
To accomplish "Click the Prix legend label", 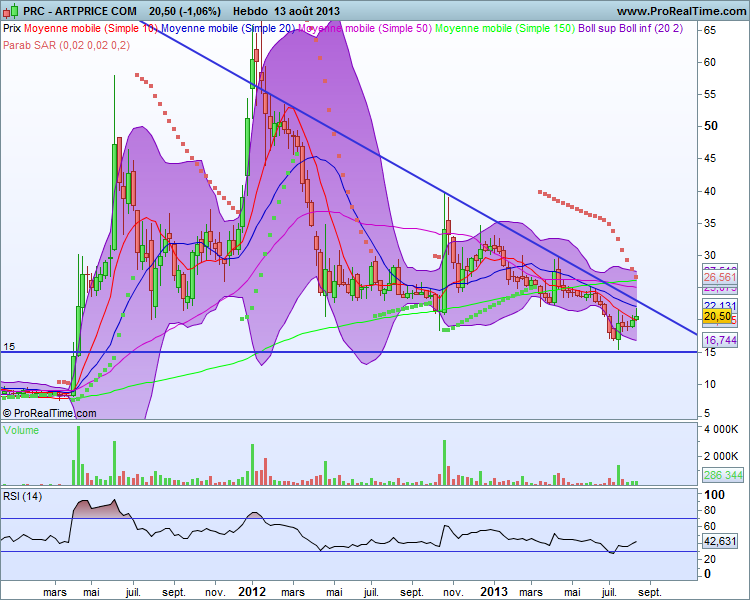I will pyautogui.click(x=12, y=28).
